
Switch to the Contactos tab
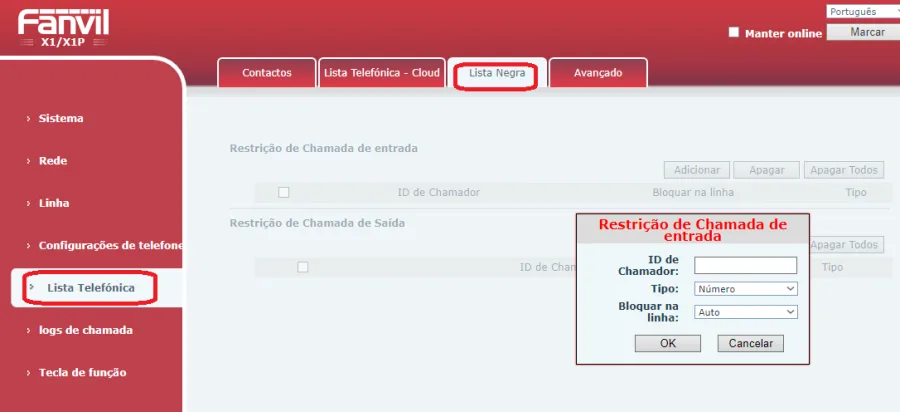pos(267,73)
